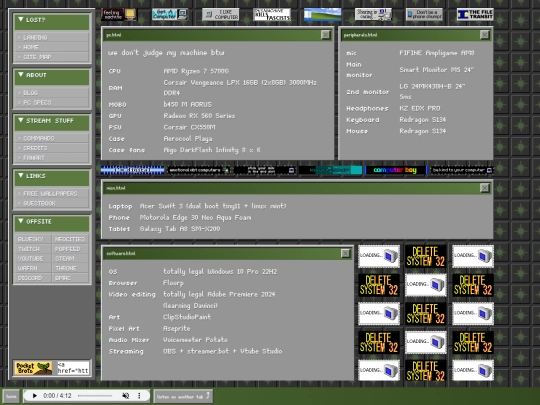Click 'Voicemeeter Potato' audio mixer value

(195, 340)
